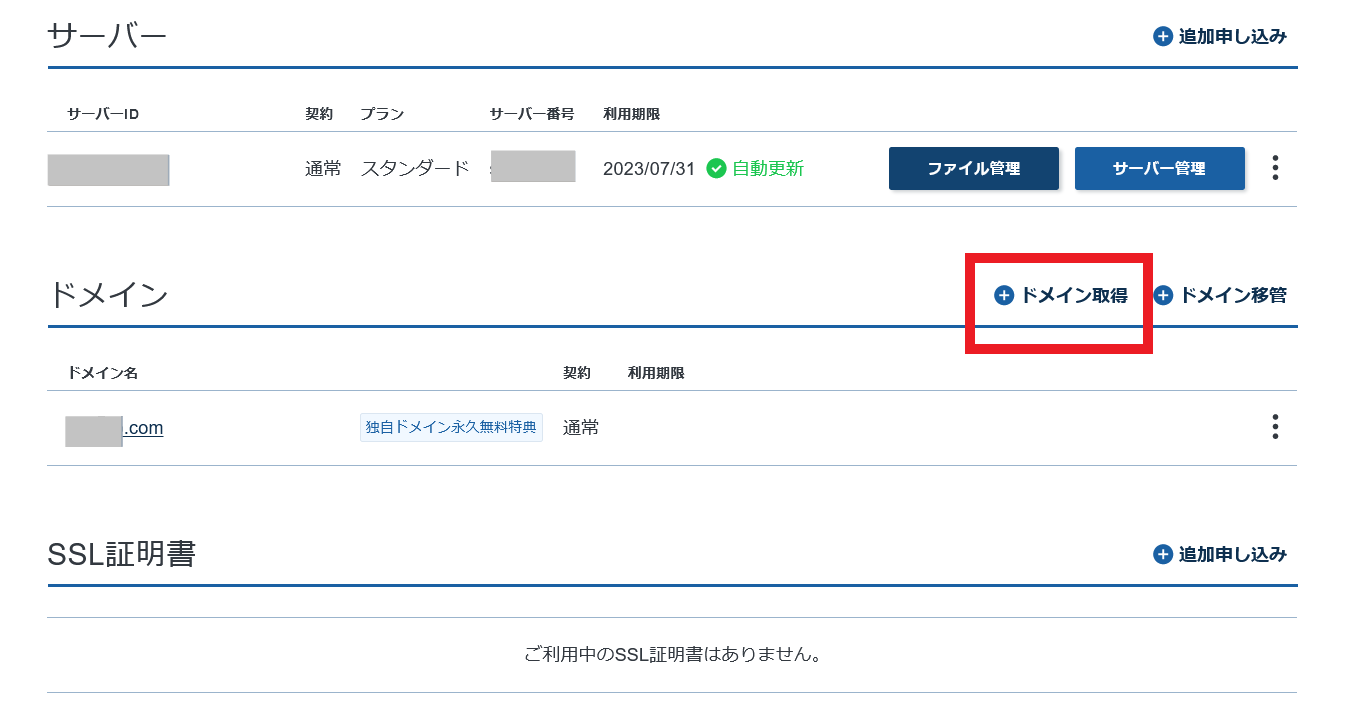Click サーバーID column header

click(103, 114)
